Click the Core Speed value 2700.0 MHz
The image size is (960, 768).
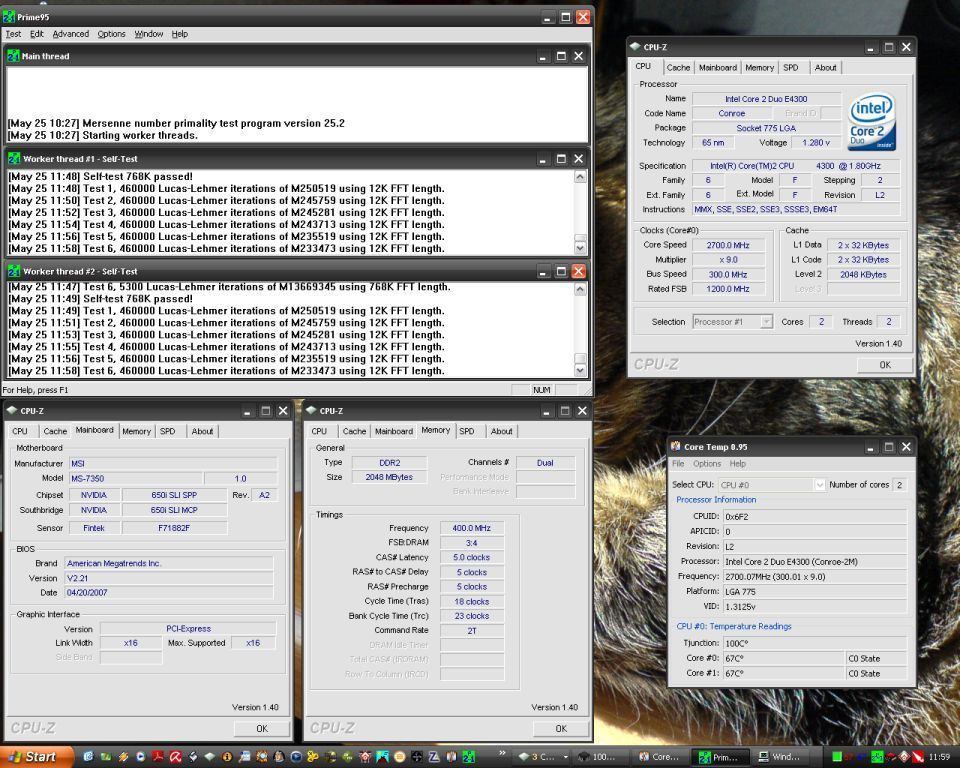click(x=727, y=245)
